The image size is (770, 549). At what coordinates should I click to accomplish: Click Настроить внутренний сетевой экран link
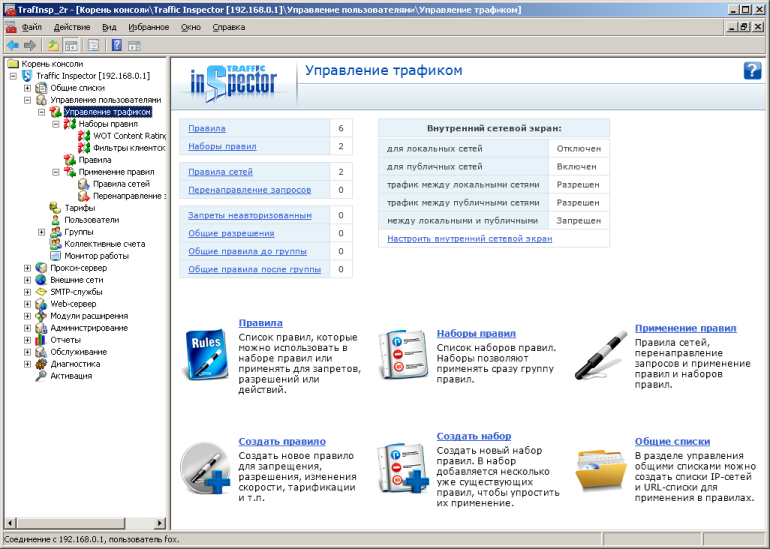469,239
